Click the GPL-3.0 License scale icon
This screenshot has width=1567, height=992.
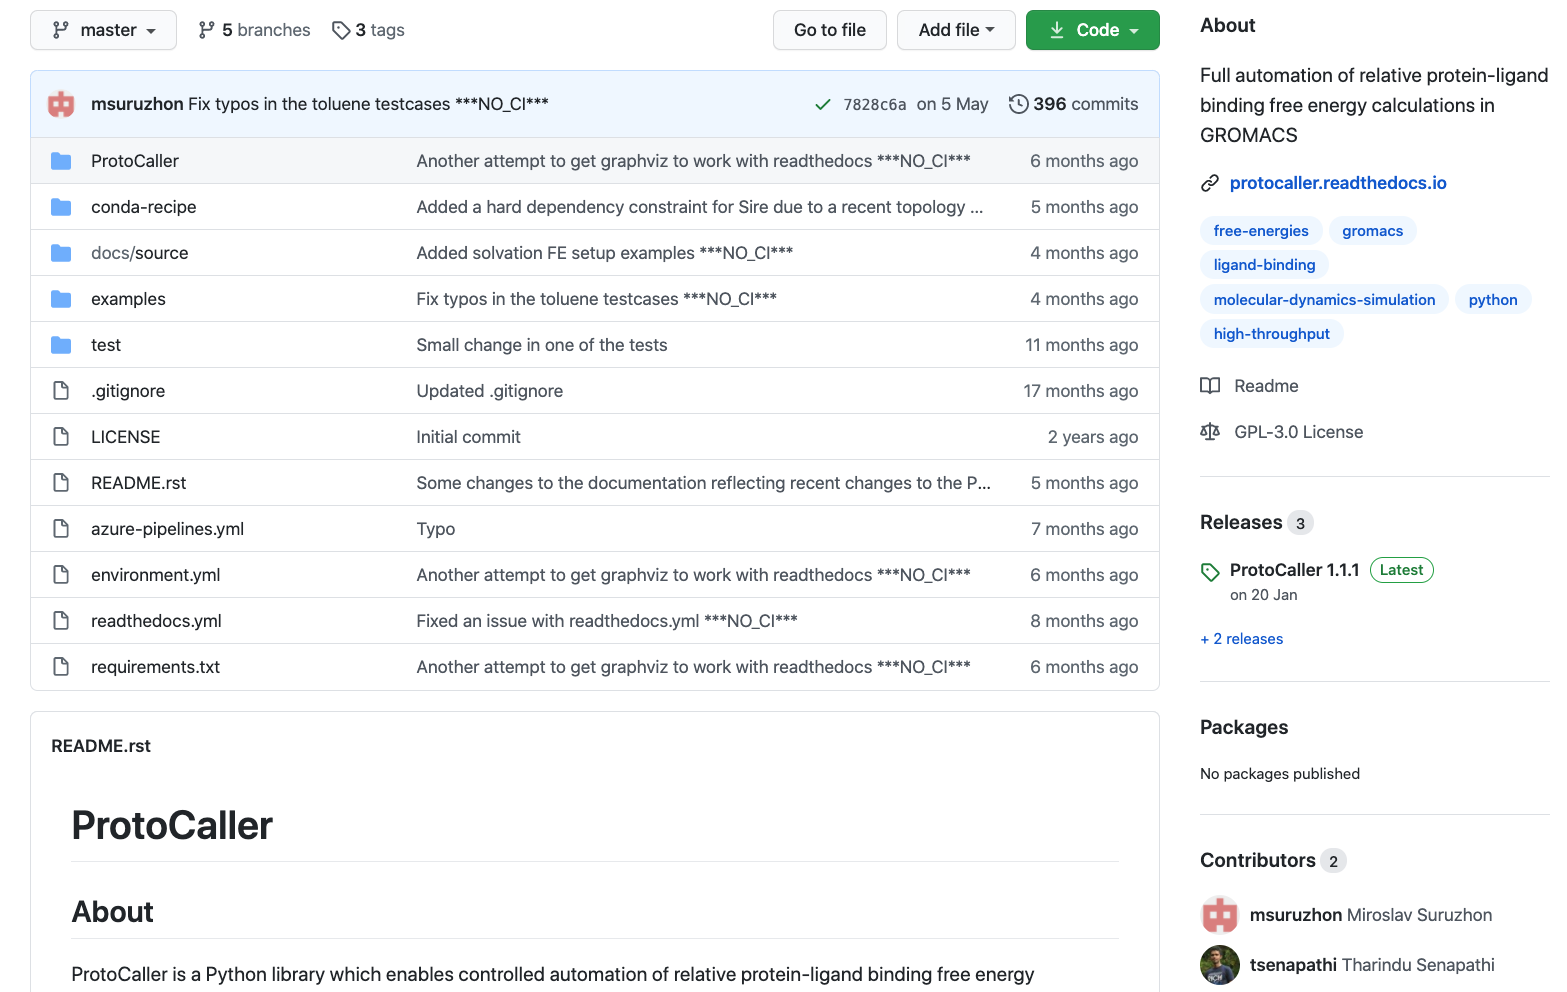1210,432
